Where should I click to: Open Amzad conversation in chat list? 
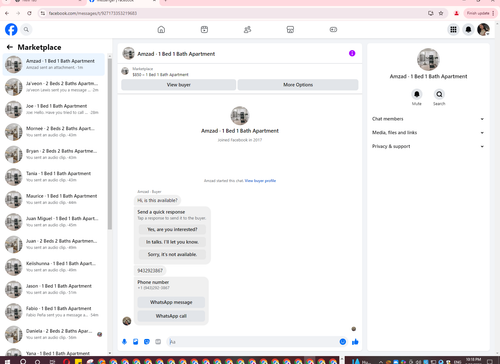coord(54,64)
